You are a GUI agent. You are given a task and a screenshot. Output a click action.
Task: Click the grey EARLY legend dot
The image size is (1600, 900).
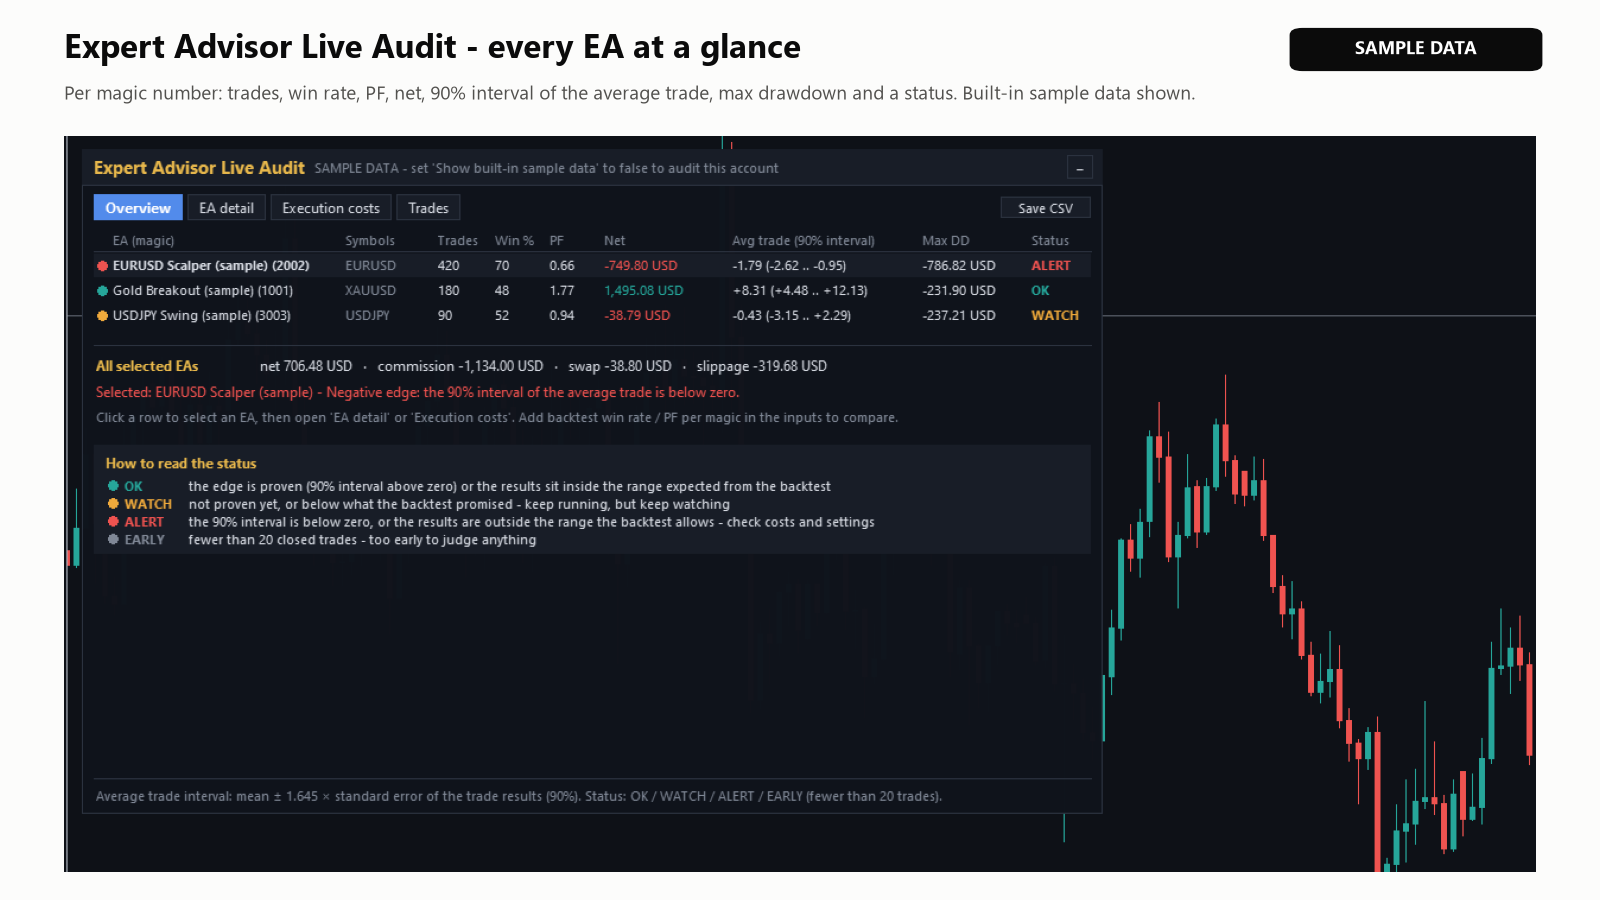pyautogui.click(x=113, y=540)
